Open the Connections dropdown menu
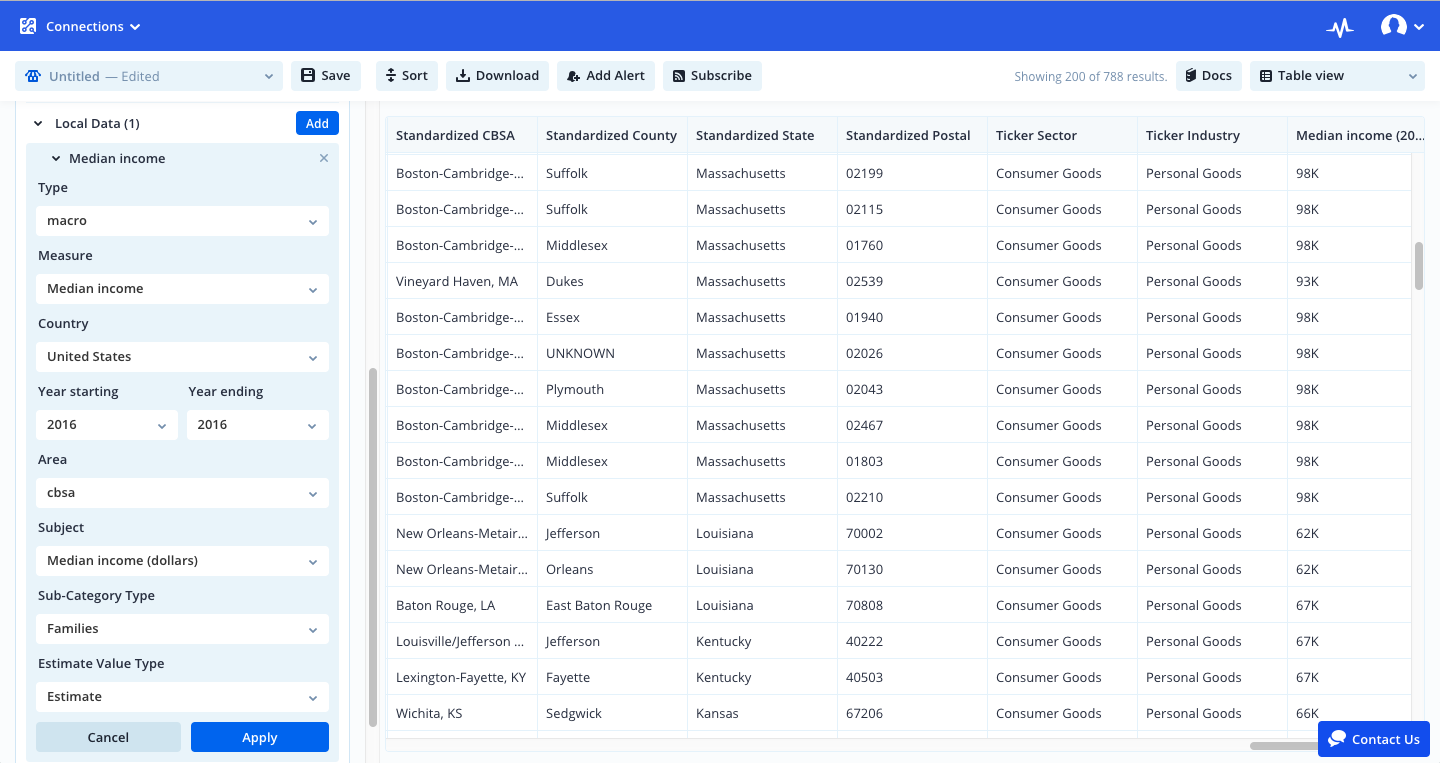Image resolution: width=1440 pixels, height=763 pixels. [x=93, y=26]
